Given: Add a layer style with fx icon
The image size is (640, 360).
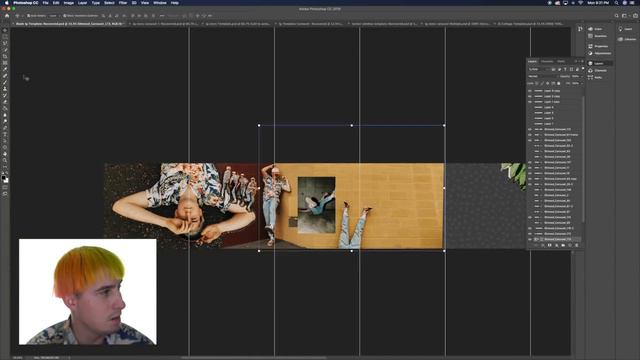Looking at the screenshot, I should 542,245.
